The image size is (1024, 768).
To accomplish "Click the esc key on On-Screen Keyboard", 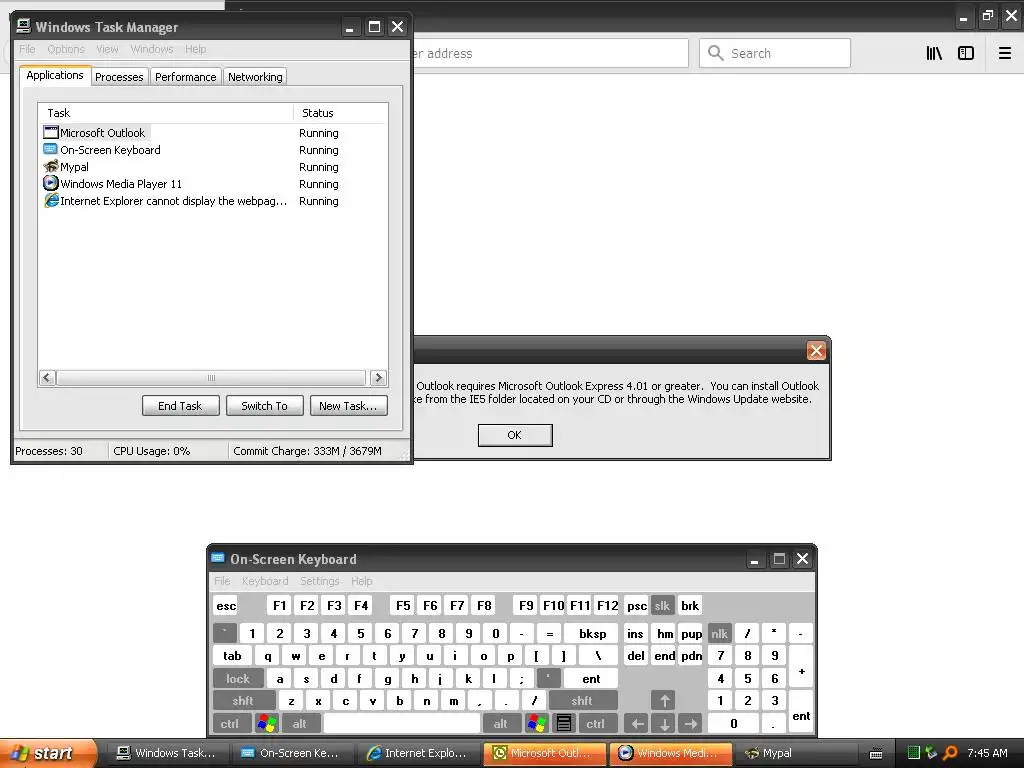I will point(226,605).
